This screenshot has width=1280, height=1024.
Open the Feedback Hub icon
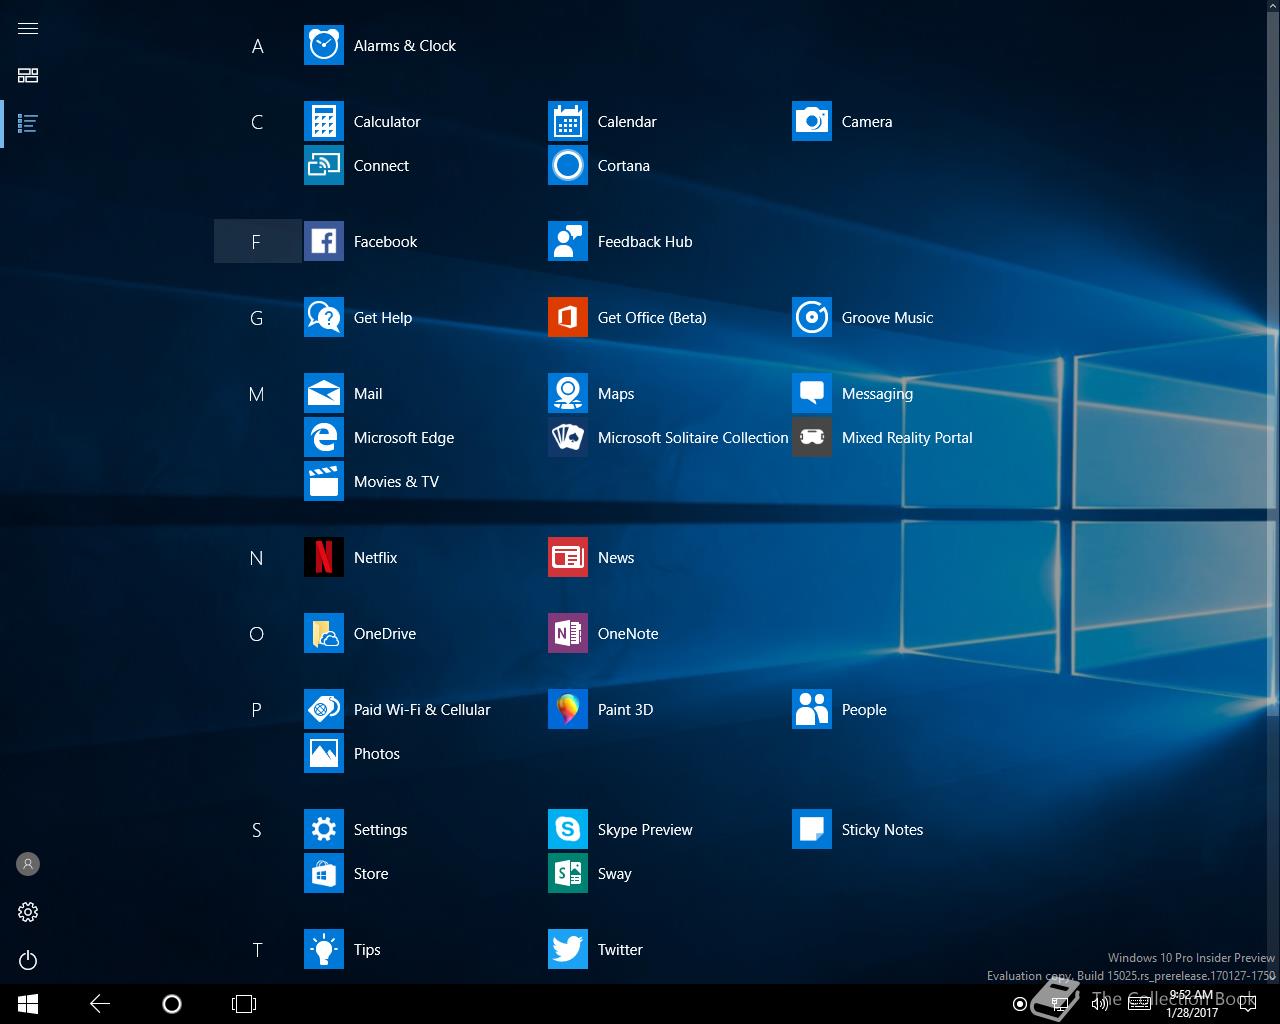pos(568,242)
